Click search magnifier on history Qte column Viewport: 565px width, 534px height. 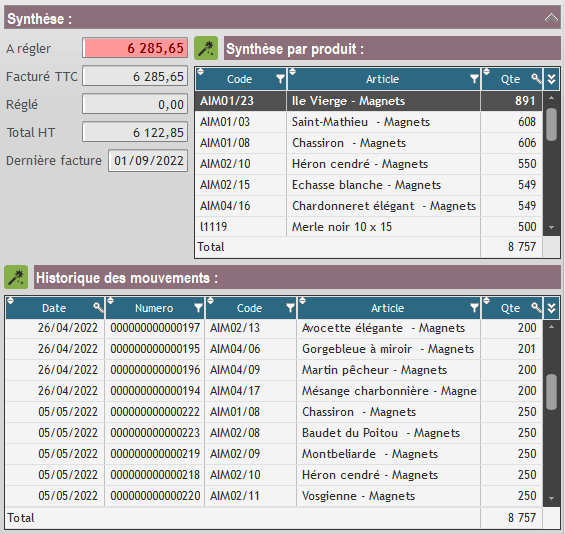click(536, 307)
